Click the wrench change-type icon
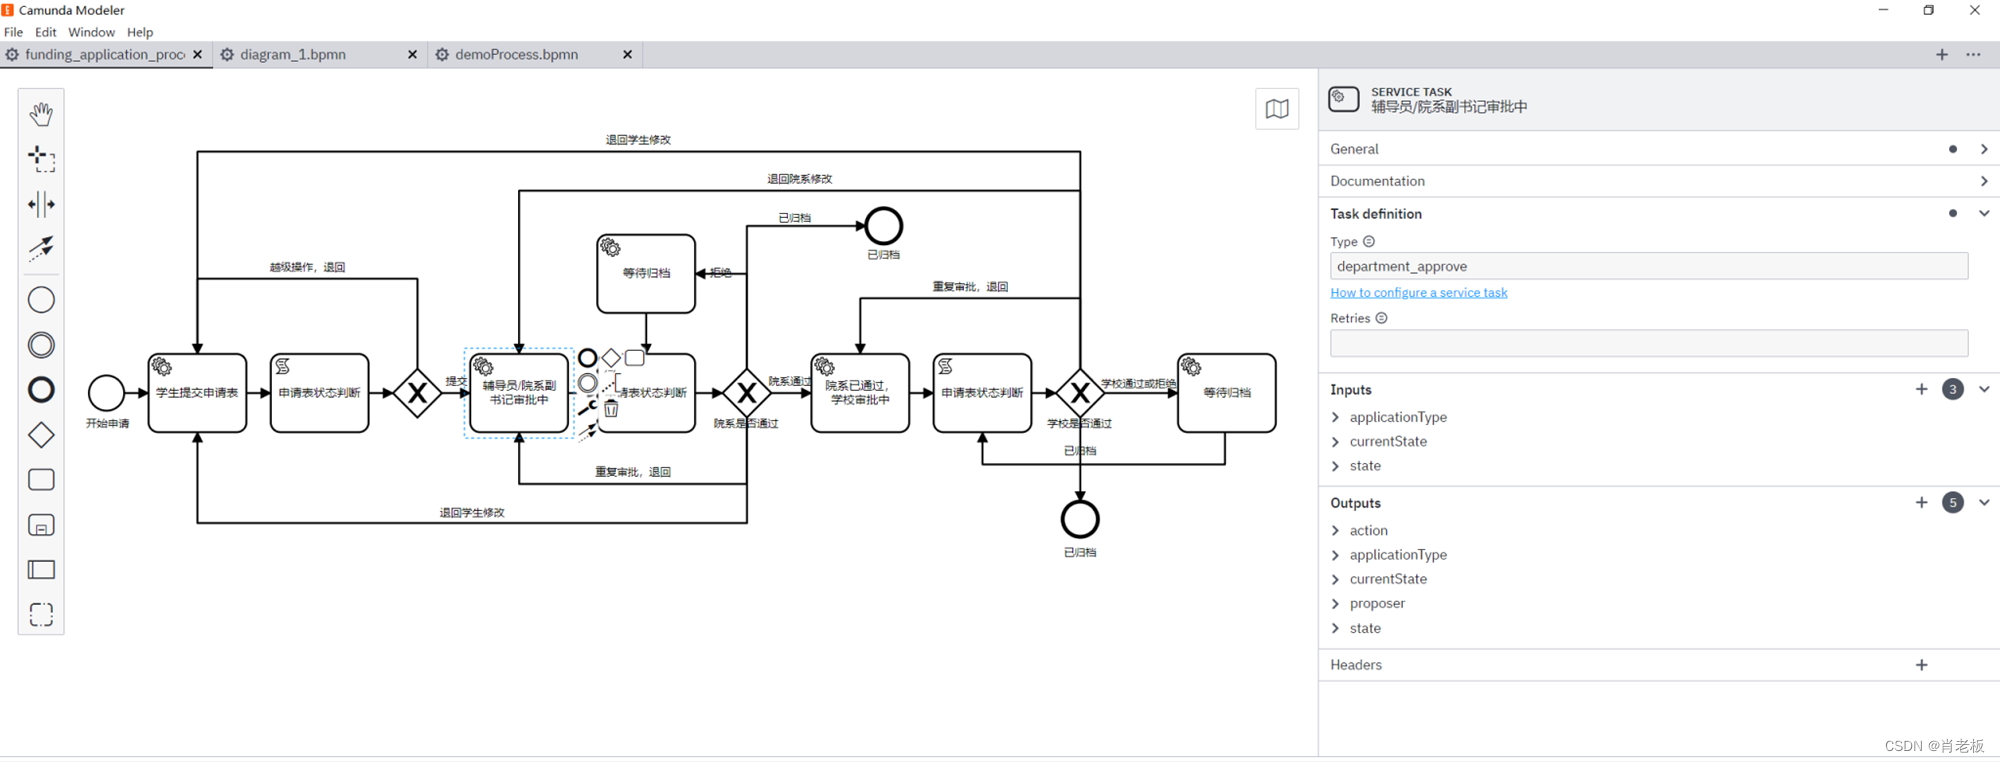 (588, 407)
